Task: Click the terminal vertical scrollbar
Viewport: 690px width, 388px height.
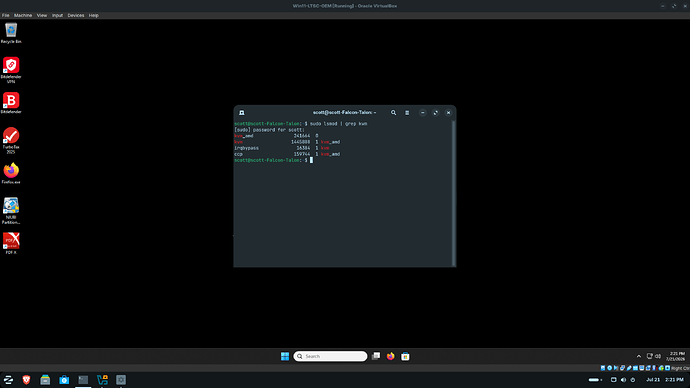Action: pos(453,193)
